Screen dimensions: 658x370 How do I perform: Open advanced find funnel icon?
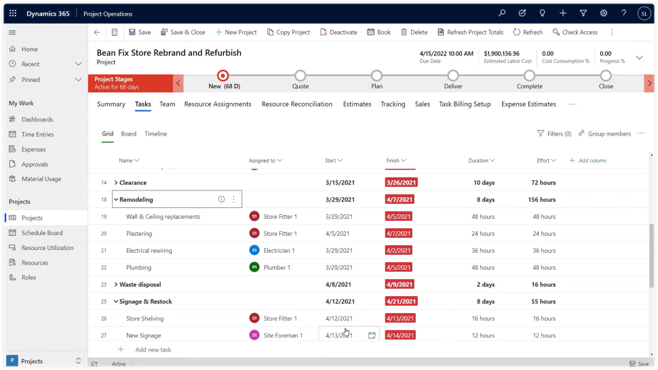tap(583, 13)
